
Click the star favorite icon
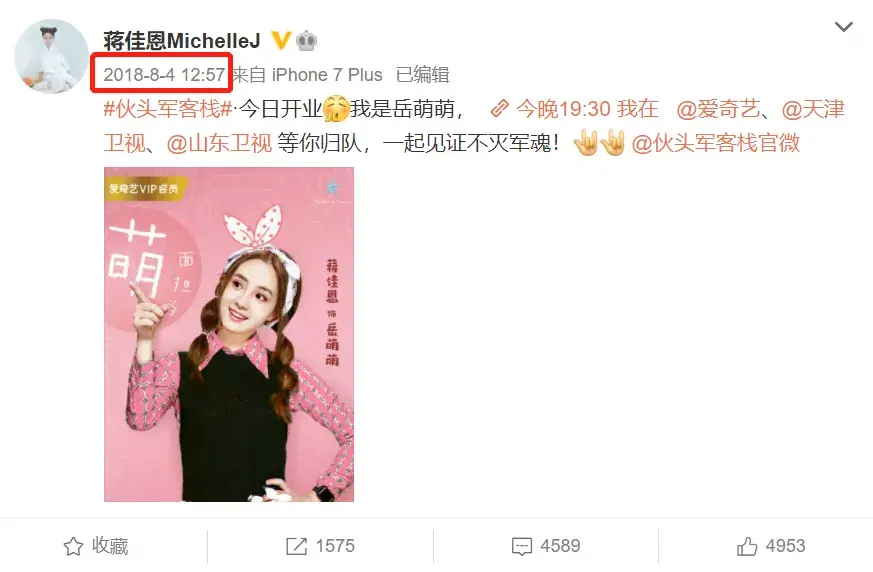73,546
